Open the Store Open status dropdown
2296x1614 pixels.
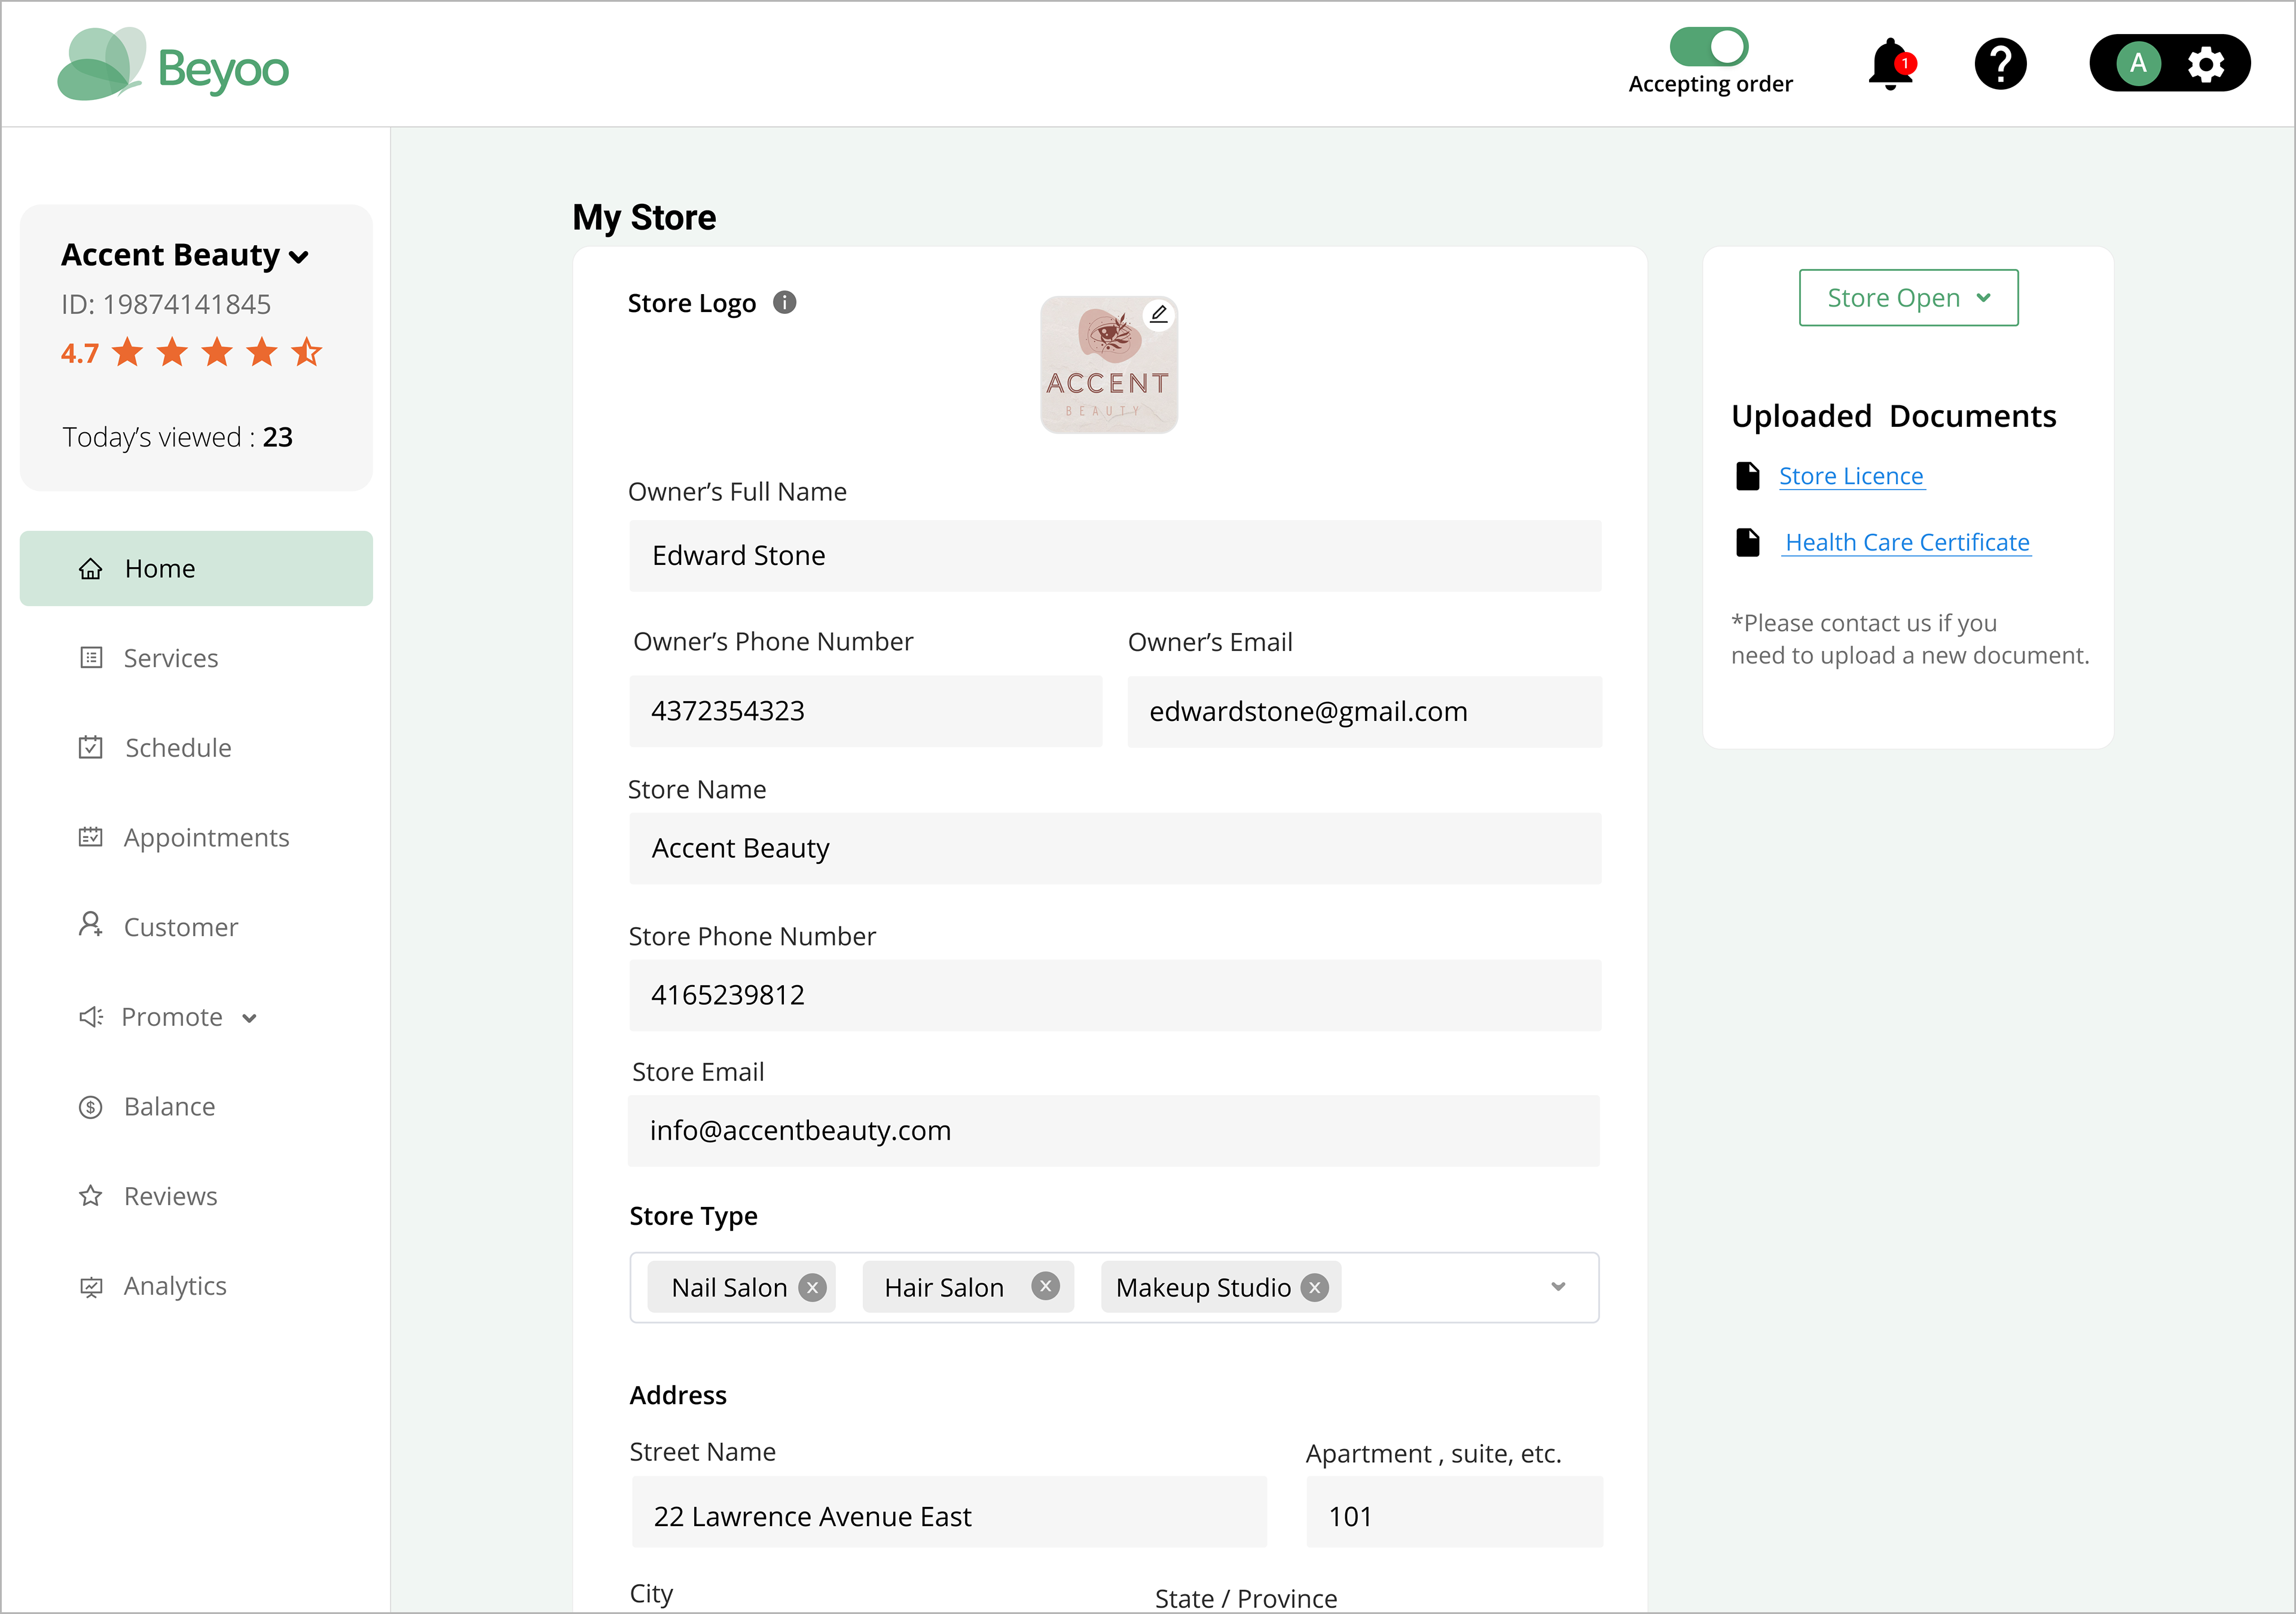click(x=1908, y=298)
